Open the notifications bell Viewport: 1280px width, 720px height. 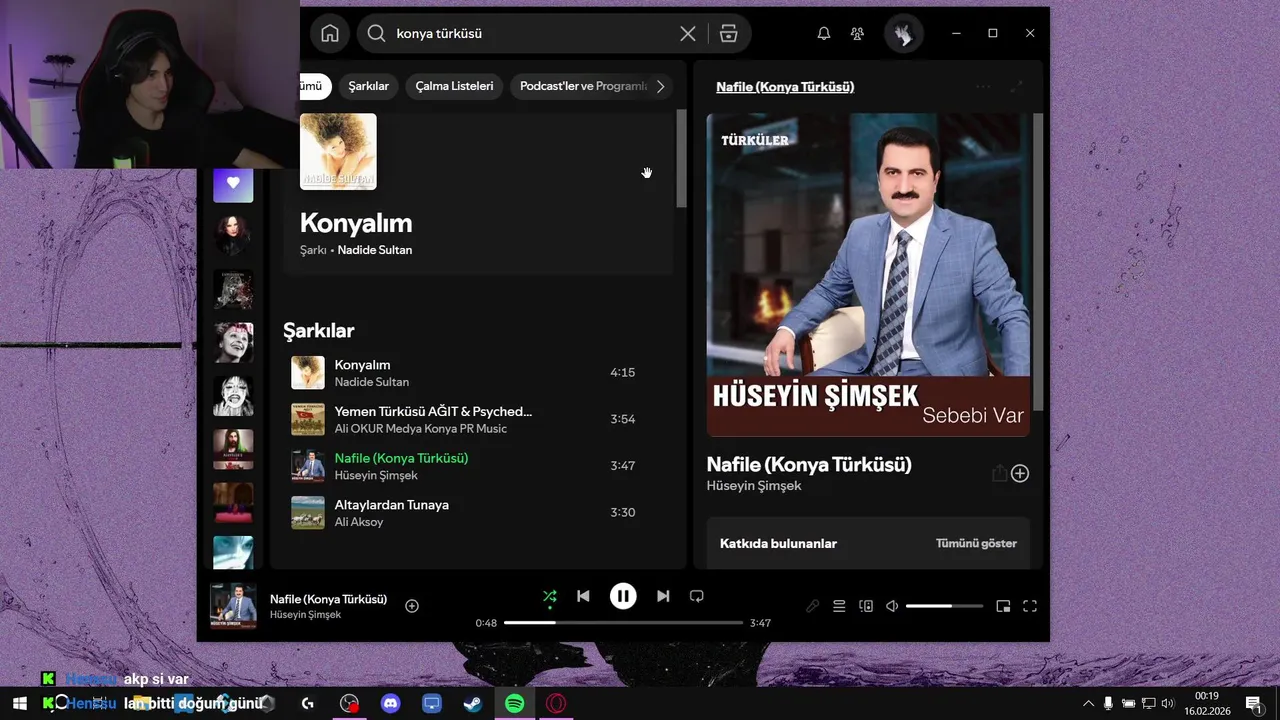pos(824,33)
